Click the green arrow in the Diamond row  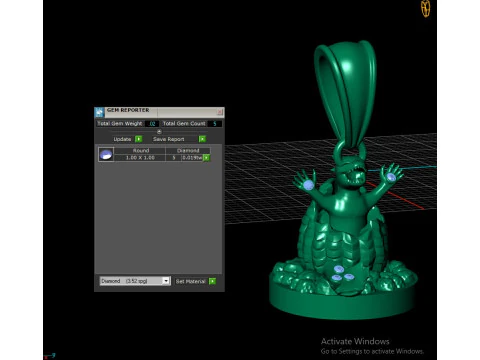(x=207, y=158)
